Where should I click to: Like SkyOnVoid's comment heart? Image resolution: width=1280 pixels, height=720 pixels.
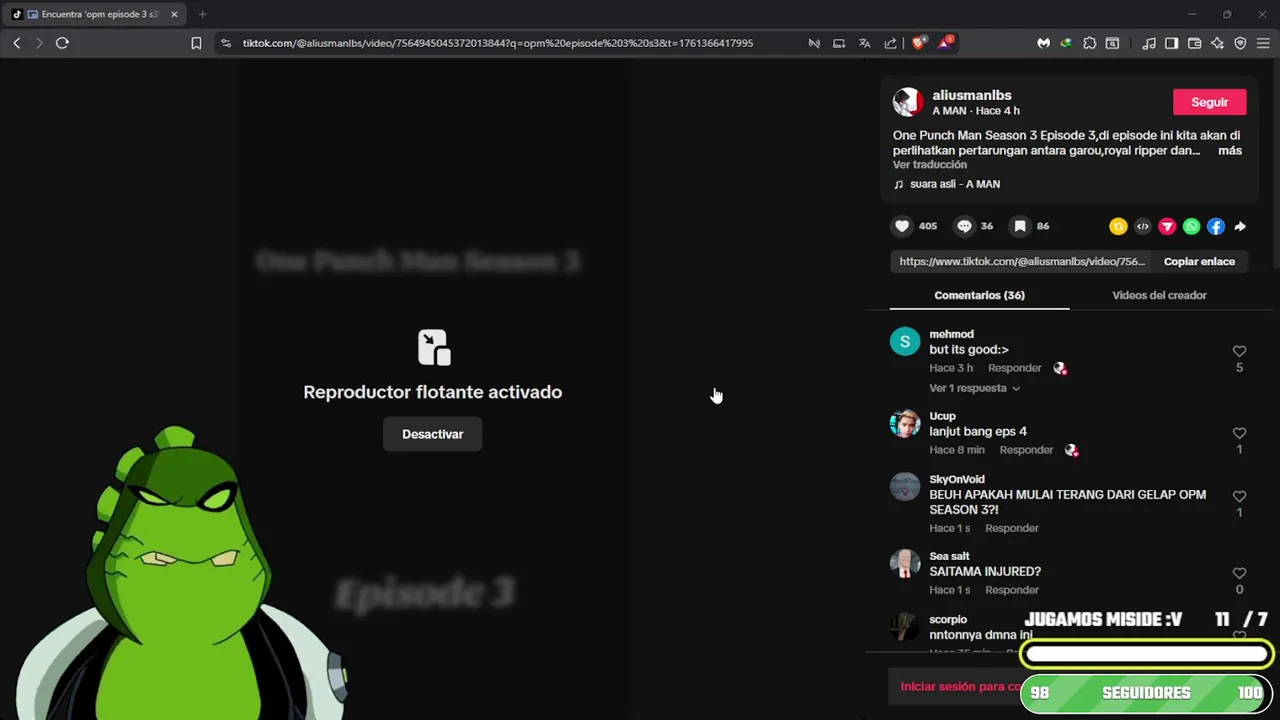point(1239,496)
